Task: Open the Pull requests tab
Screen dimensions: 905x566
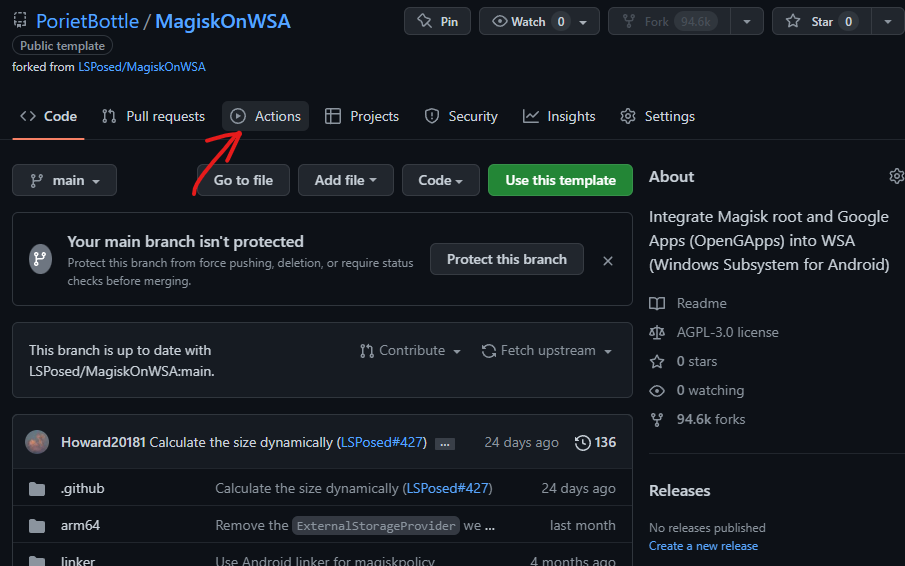Action: click(x=153, y=116)
